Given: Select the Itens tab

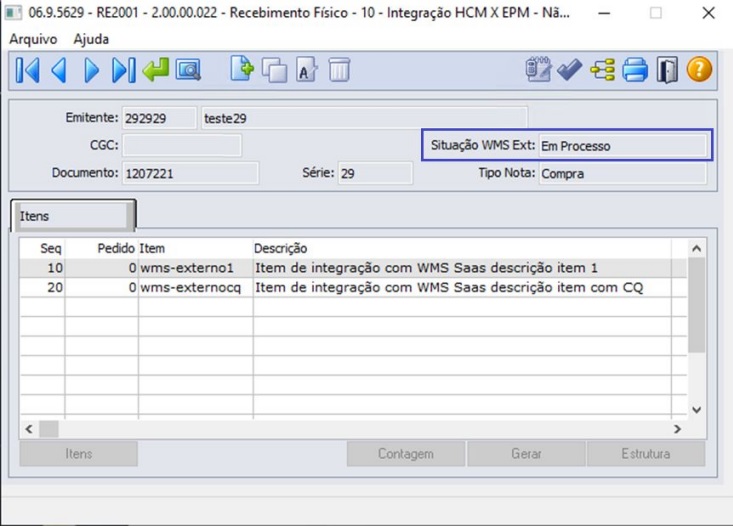Looking at the screenshot, I should 73,216.
